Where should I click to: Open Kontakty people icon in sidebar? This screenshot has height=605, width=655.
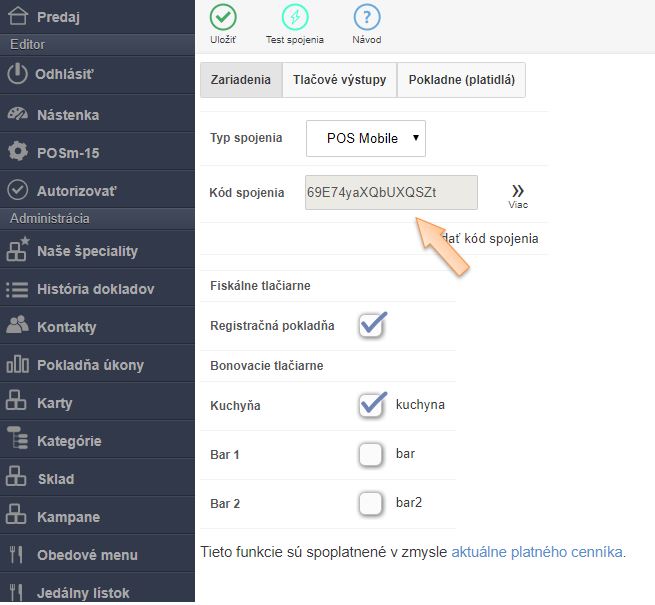click(17, 326)
